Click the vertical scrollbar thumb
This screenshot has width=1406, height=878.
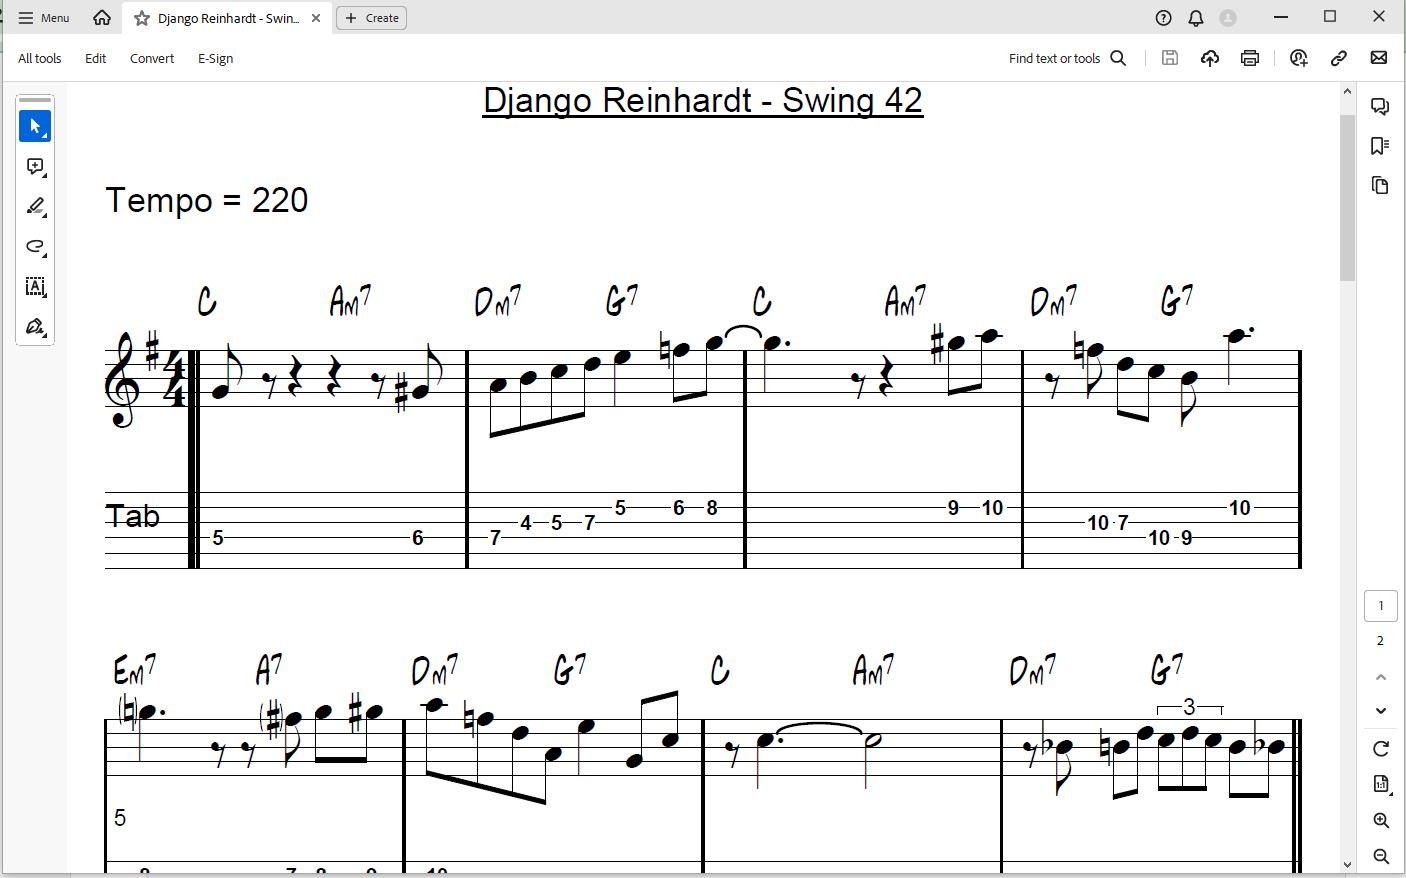tap(1348, 198)
